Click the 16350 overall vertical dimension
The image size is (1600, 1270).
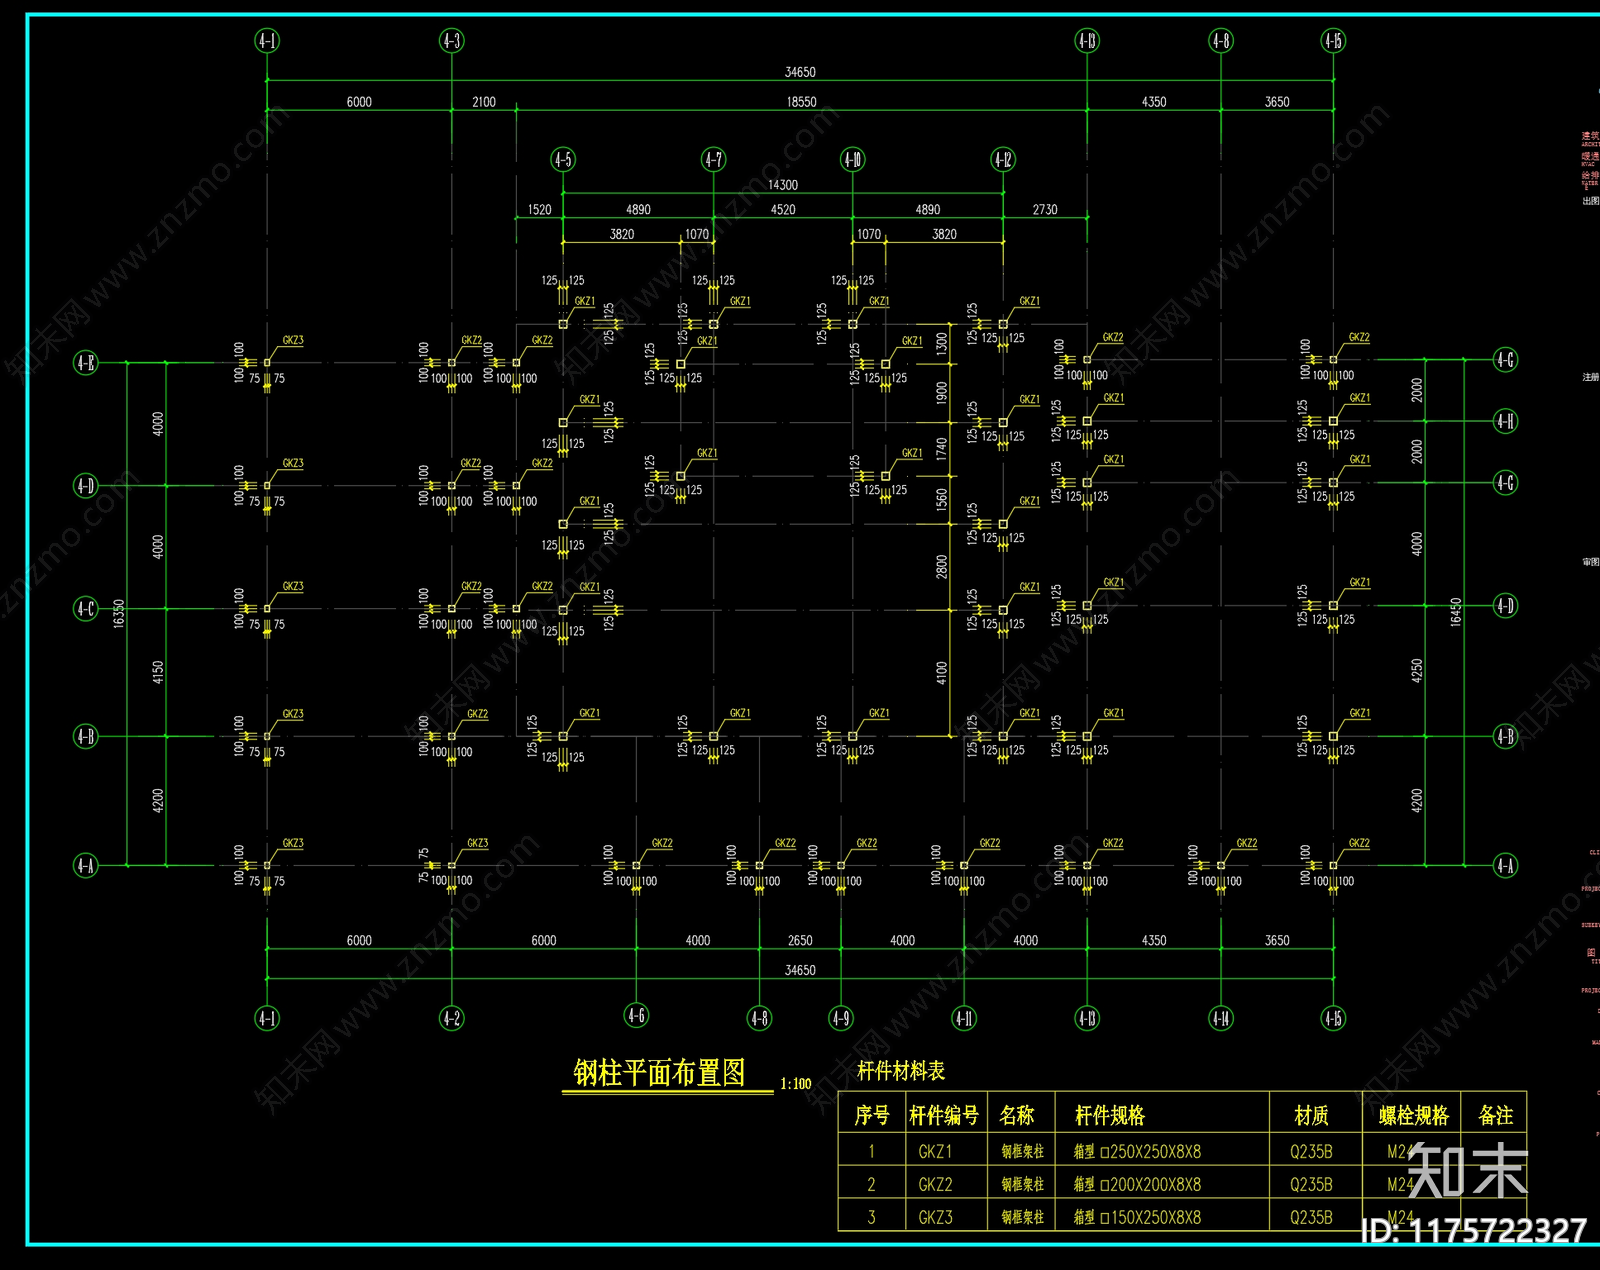[119, 614]
